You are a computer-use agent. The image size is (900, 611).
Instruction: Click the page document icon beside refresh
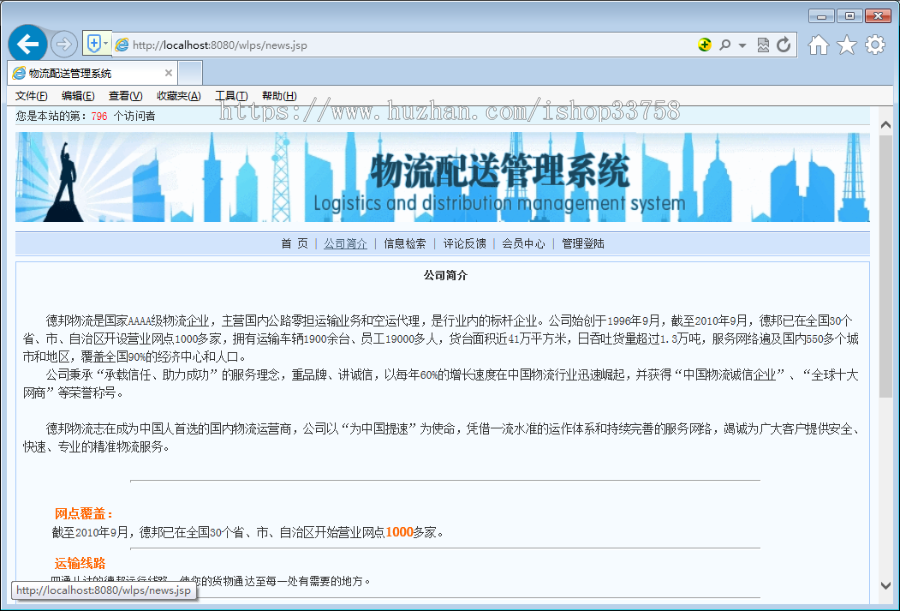(763, 45)
